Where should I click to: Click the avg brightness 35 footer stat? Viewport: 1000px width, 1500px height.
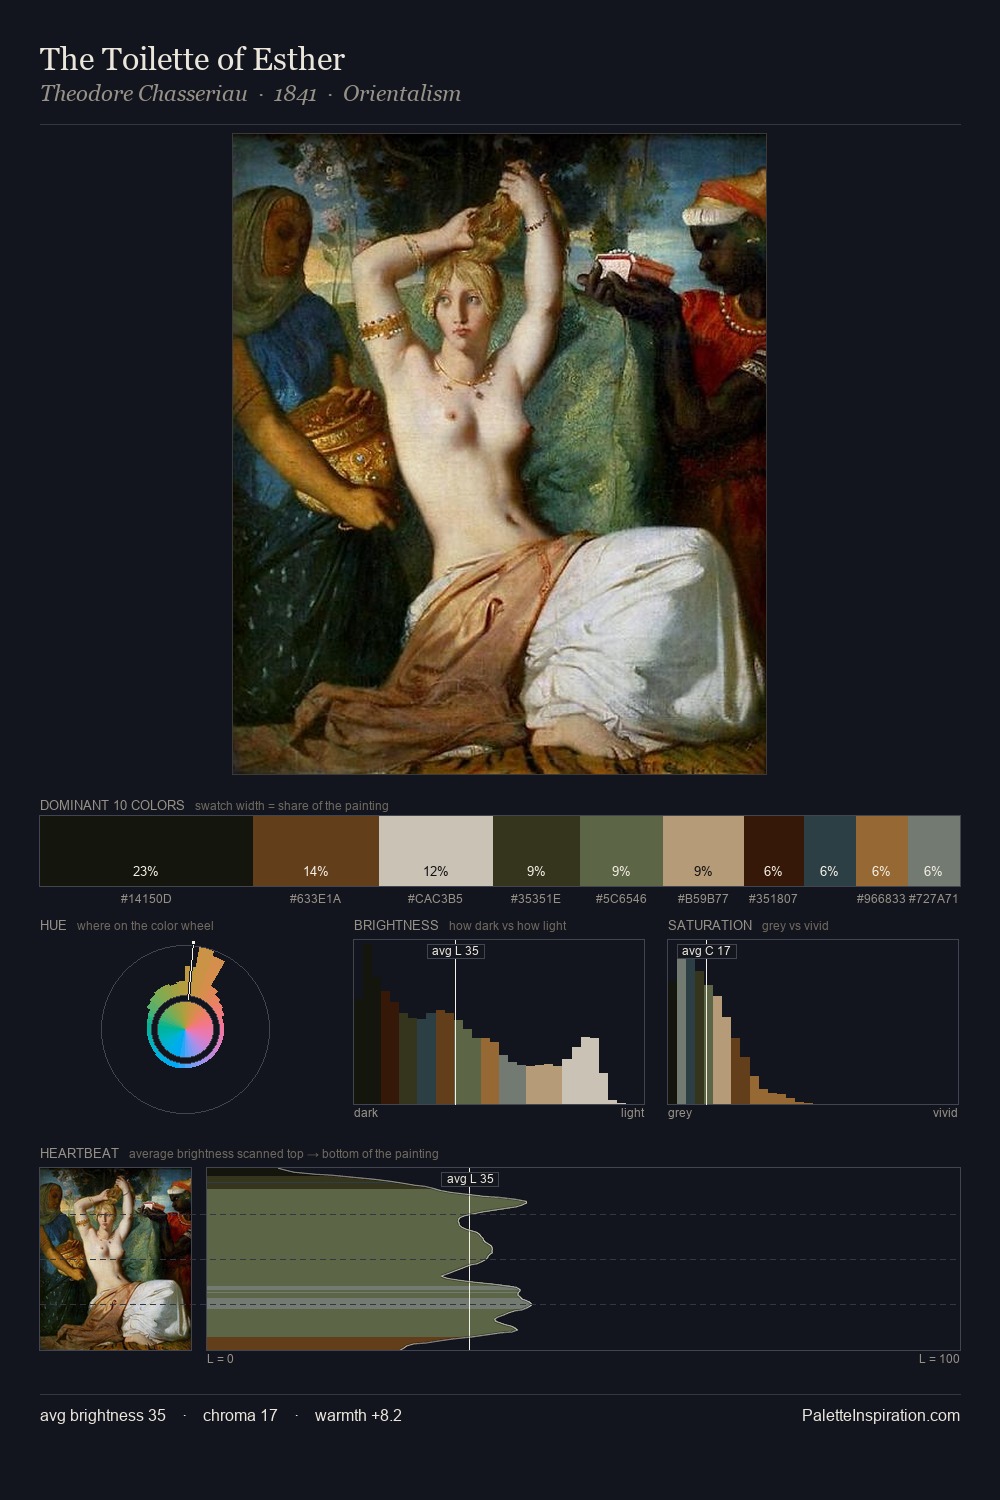(103, 1415)
